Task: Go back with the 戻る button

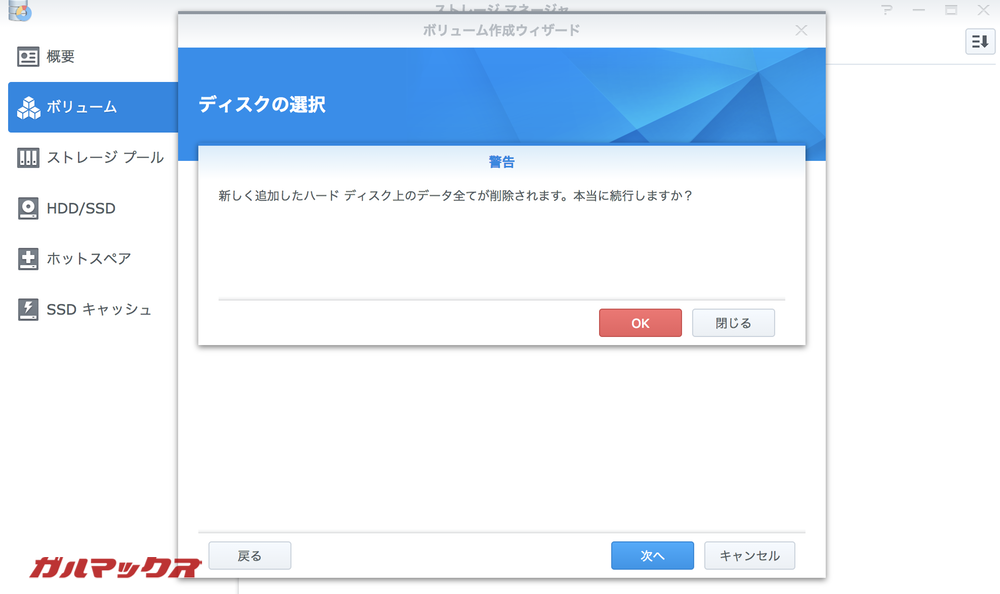Action: (249, 555)
